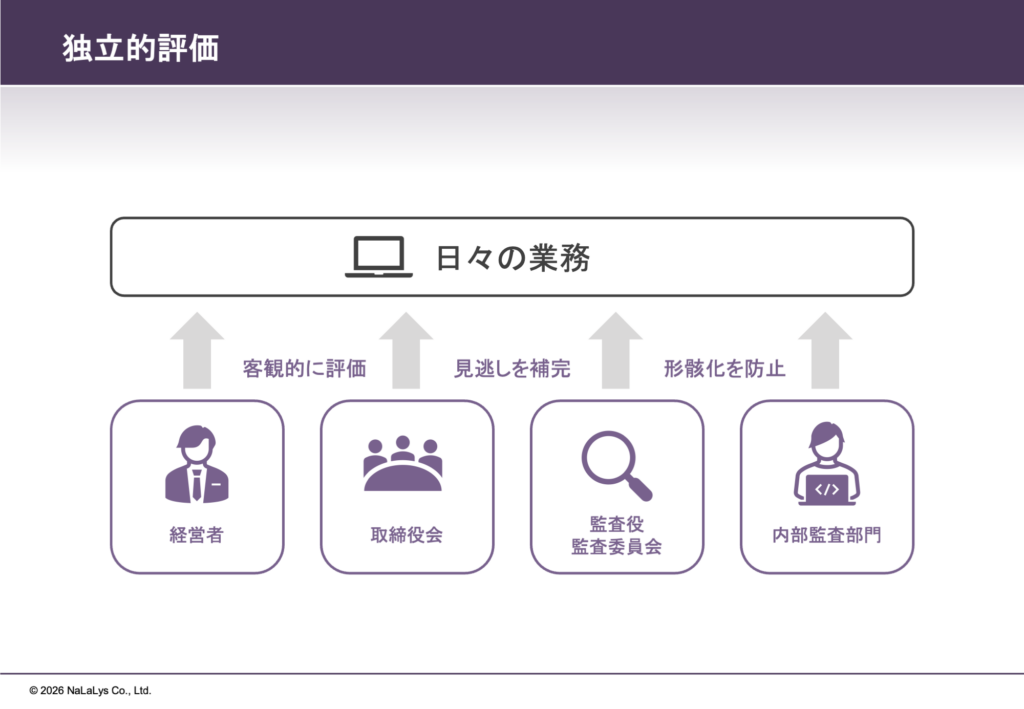Select the 内部監査部門 label text
The width and height of the screenshot is (1024, 709).
[826, 535]
